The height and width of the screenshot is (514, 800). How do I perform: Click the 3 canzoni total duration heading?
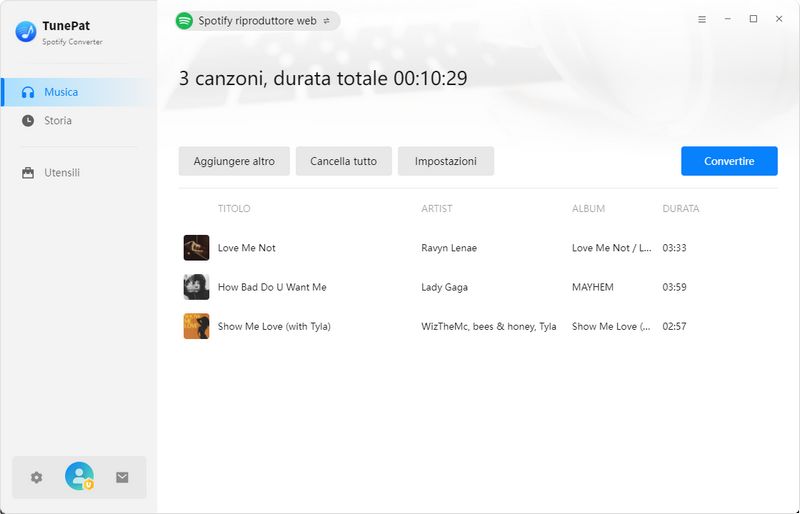point(323,79)
